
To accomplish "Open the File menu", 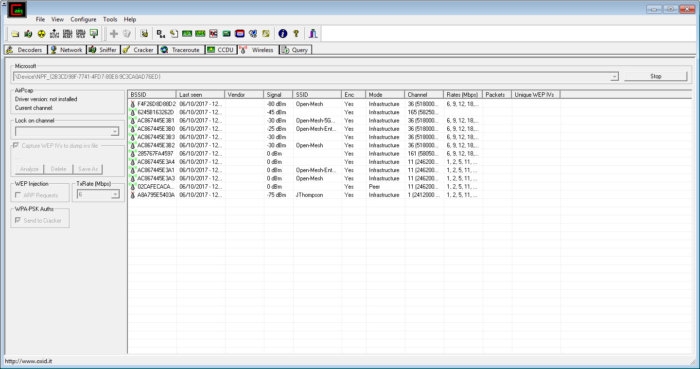I will click(x=40, y=20).
